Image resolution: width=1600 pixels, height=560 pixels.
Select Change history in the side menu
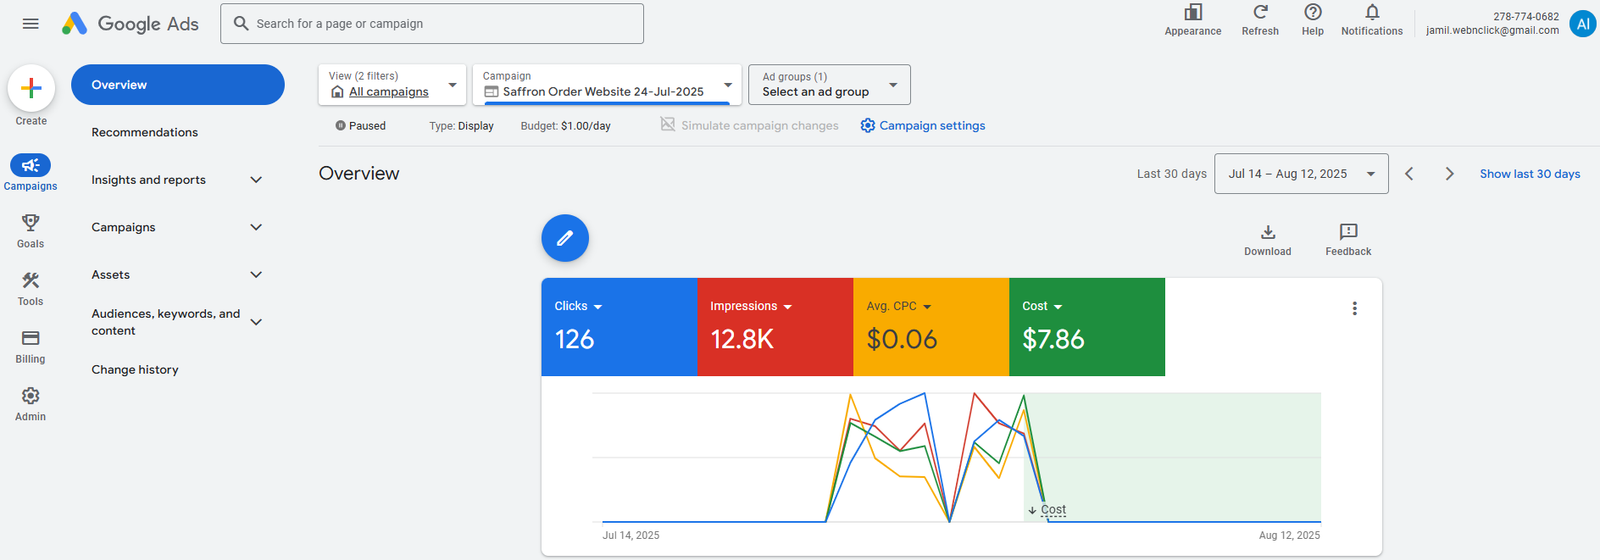click(x=135, y=370)
